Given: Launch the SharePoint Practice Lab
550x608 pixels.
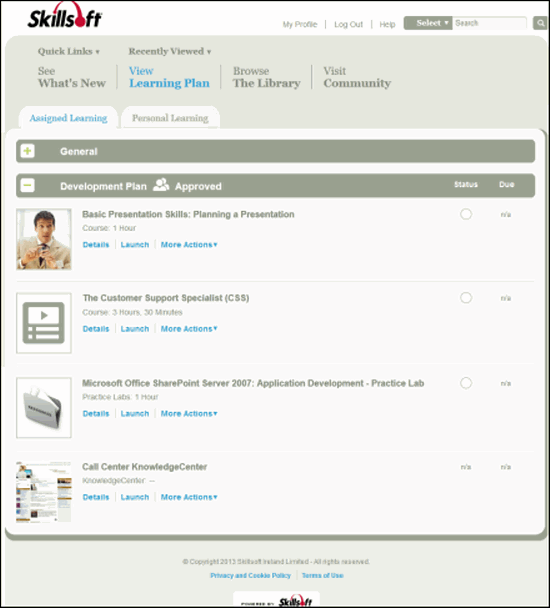Looking at the screenshot, I should [x=135, y=414].
